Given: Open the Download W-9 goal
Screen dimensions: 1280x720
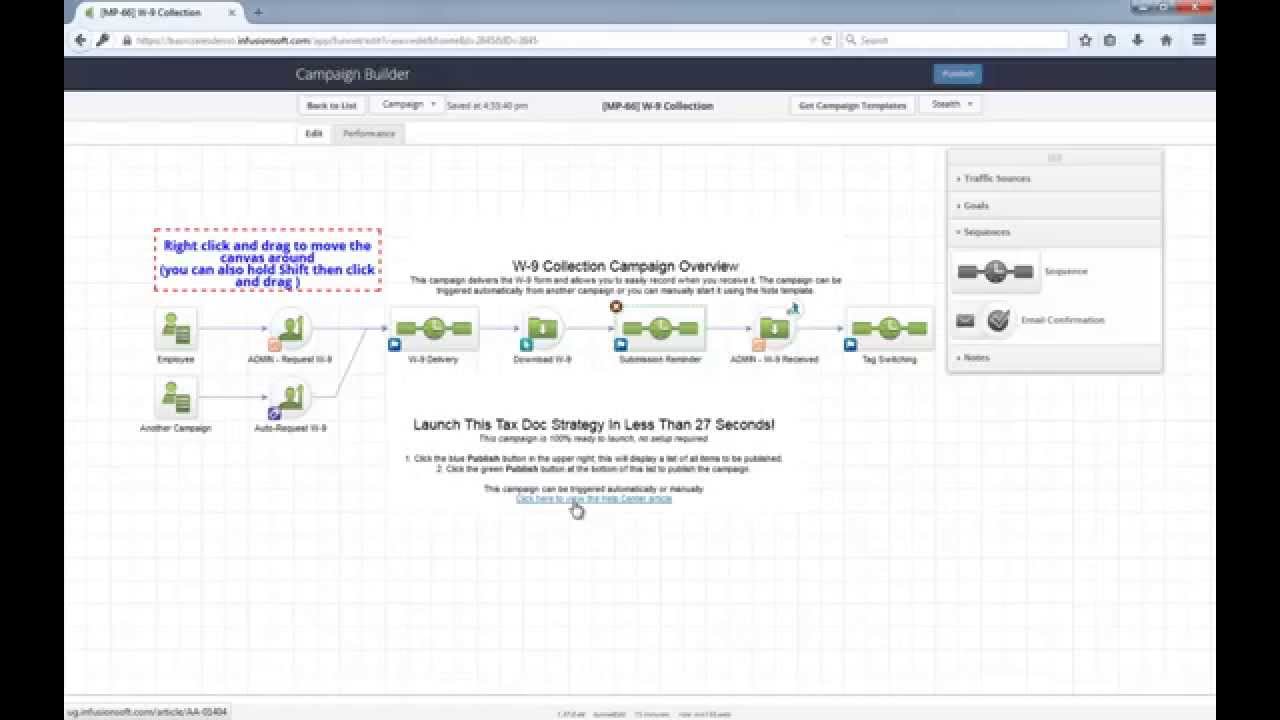Looking at the screenshot, I should click(542, 328).
